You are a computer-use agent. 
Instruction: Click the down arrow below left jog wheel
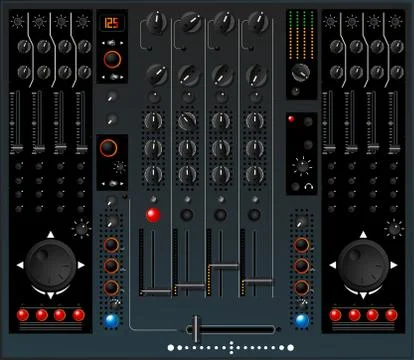click(x=50, y=295)
